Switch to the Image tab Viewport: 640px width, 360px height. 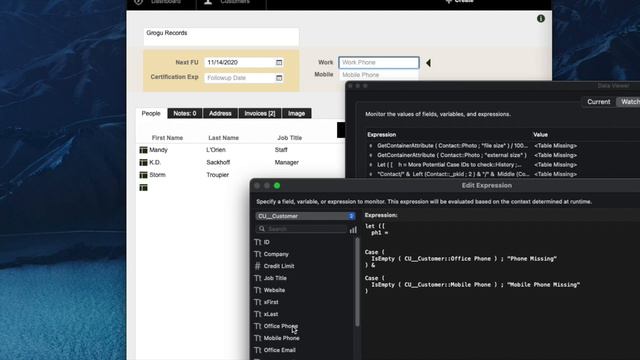pyautogui.click(x=296, y=113)
